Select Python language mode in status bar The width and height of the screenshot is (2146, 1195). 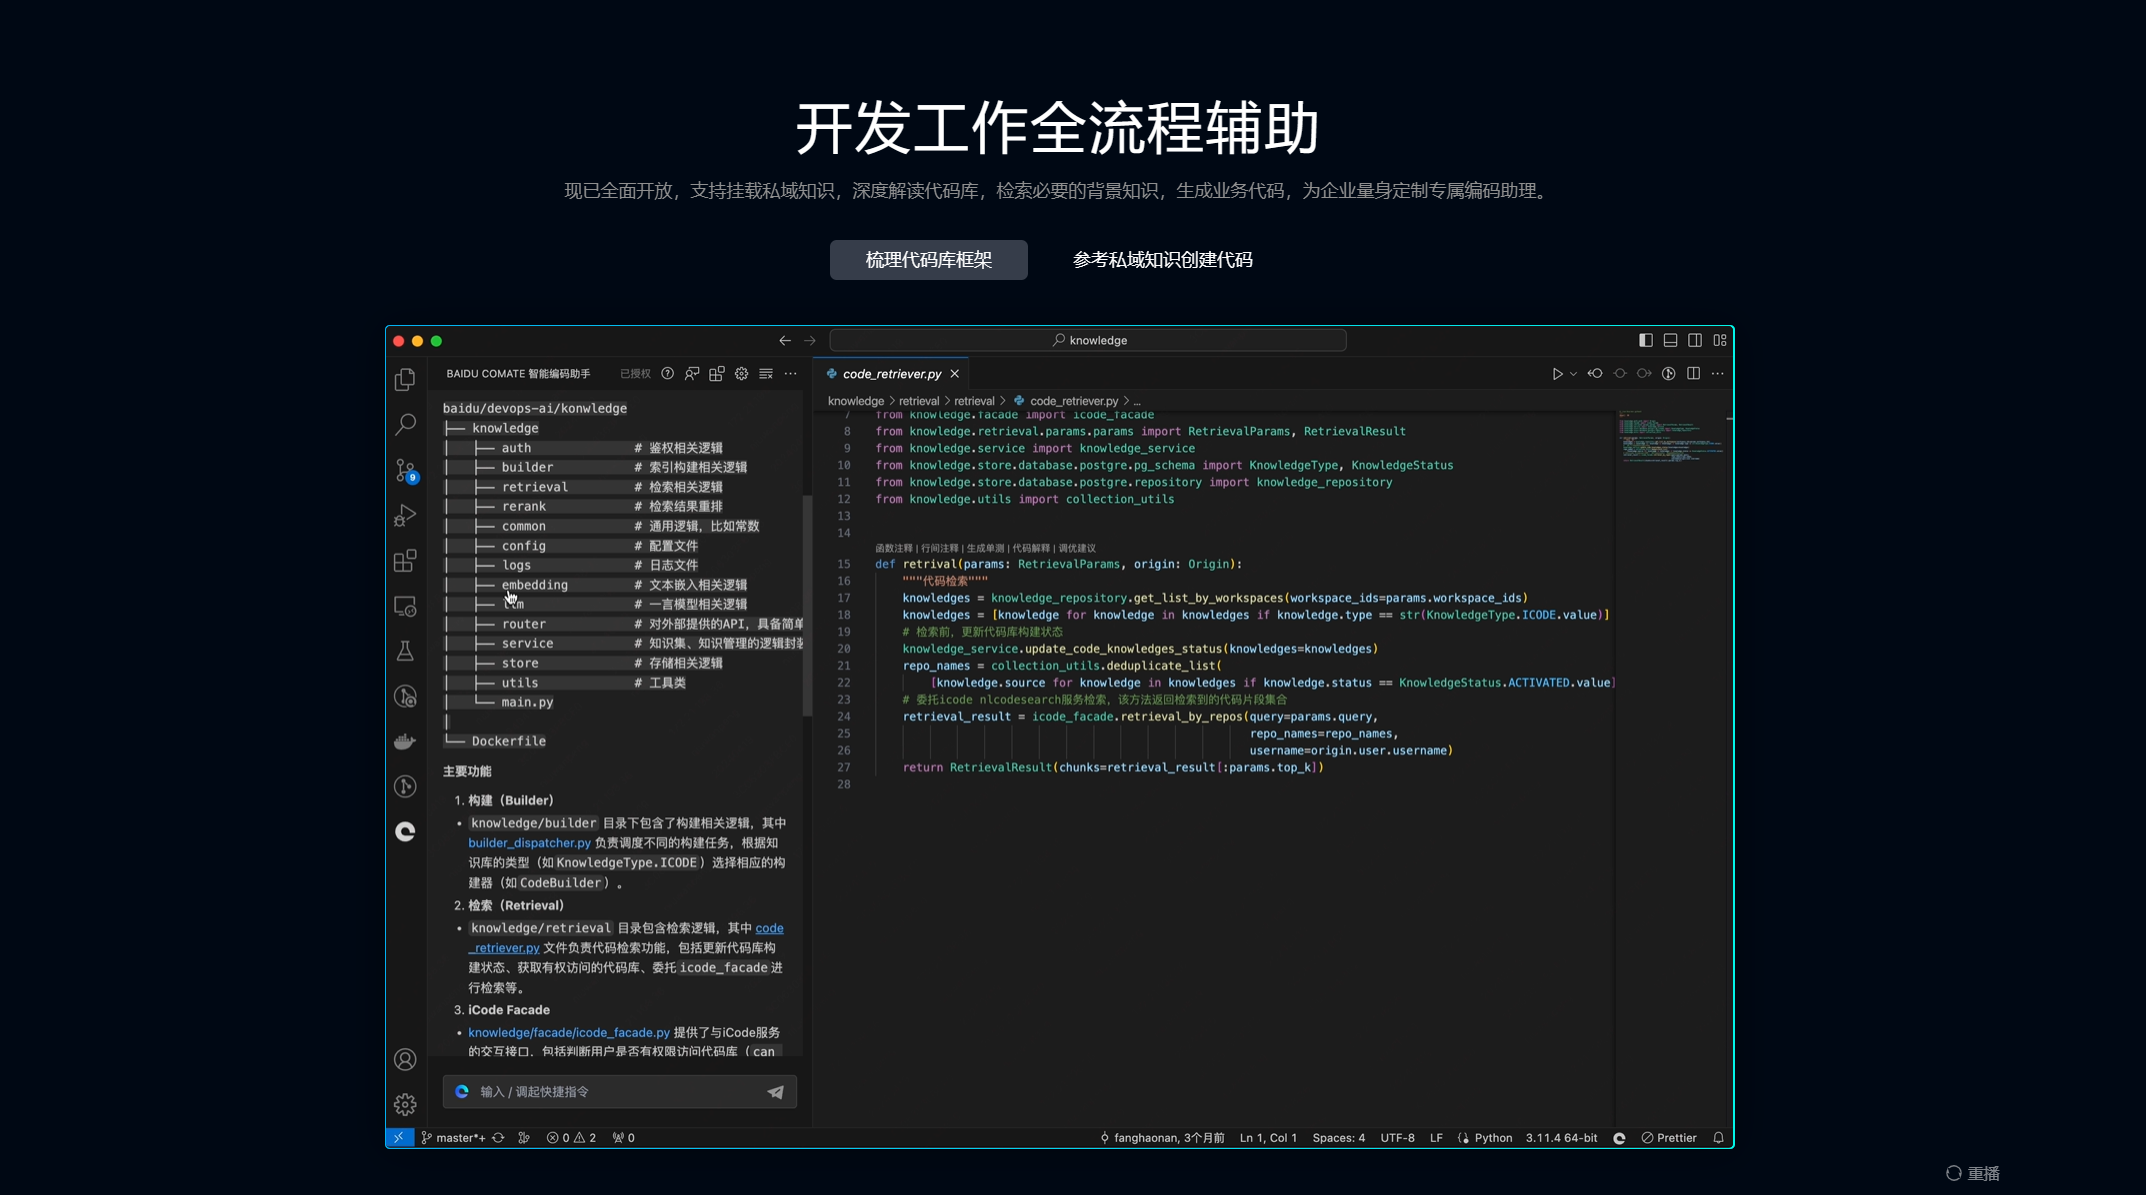click(x=1493, y=1138)
